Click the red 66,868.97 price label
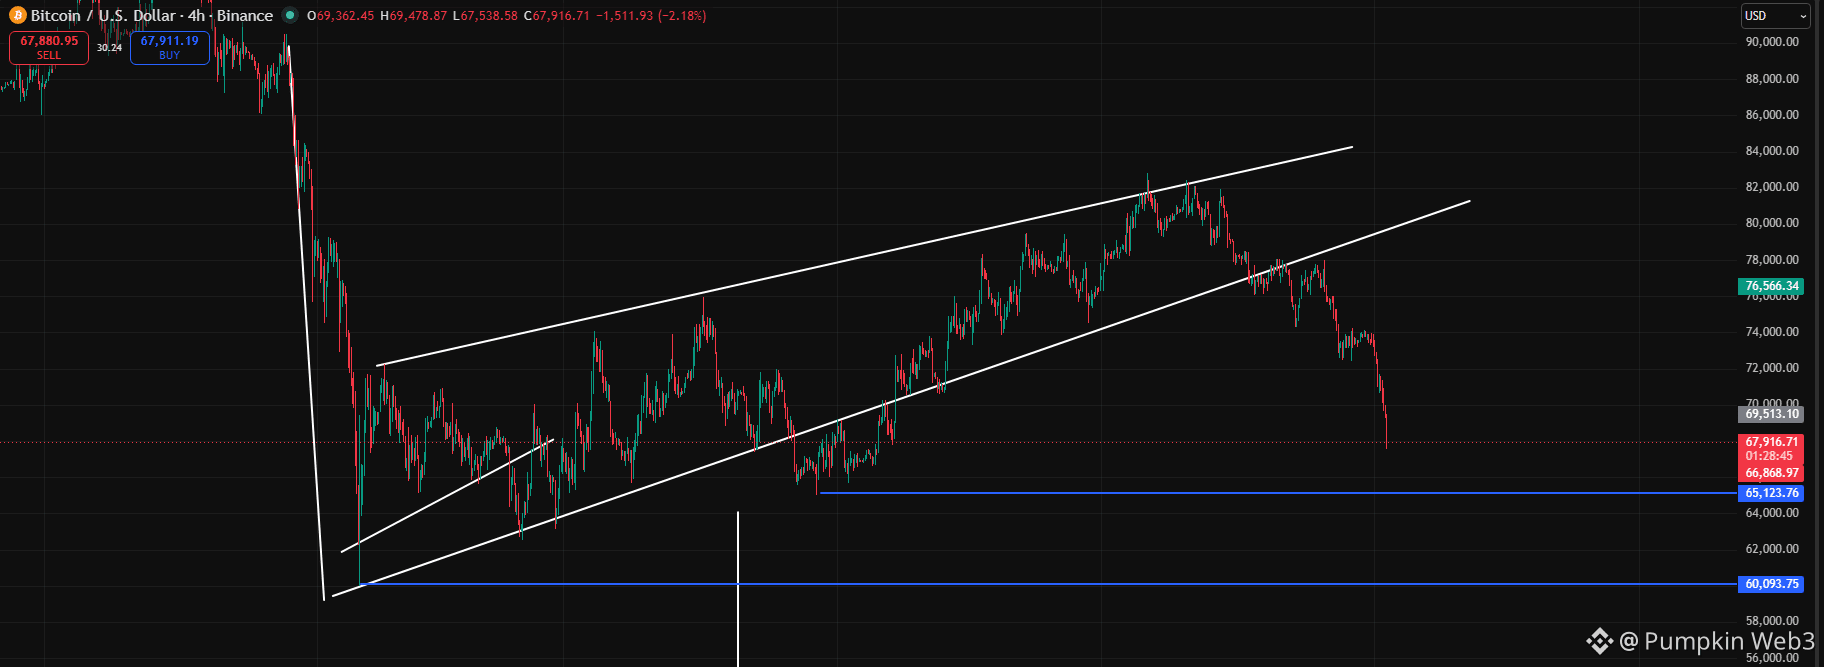This screenshot has height=667, width=1824. pyautogui.click(x=1771, y=473)
